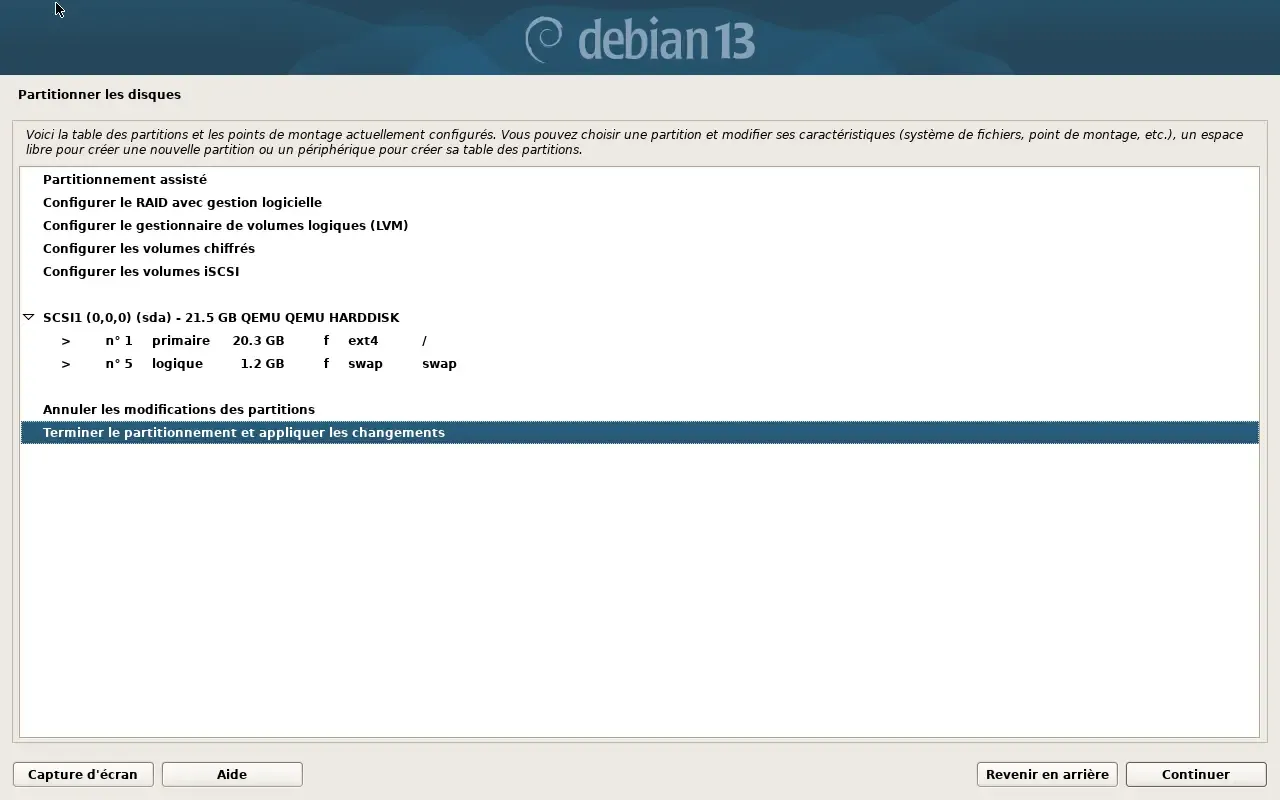1280x800 pixels.
Task: Open the Aide help button
Action: [x=232, y=774]
